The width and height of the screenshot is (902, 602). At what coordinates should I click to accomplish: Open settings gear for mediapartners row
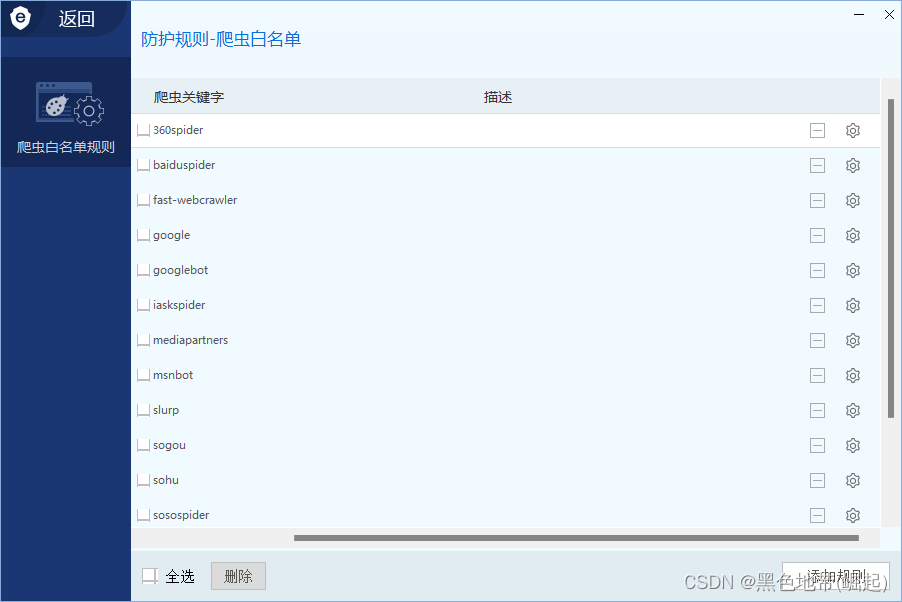point(853,341)
